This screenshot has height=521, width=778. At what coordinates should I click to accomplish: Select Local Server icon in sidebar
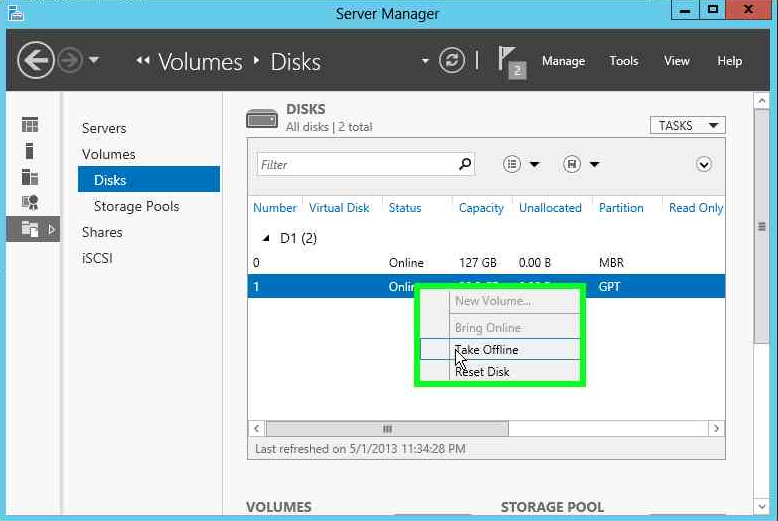(29, 150)
